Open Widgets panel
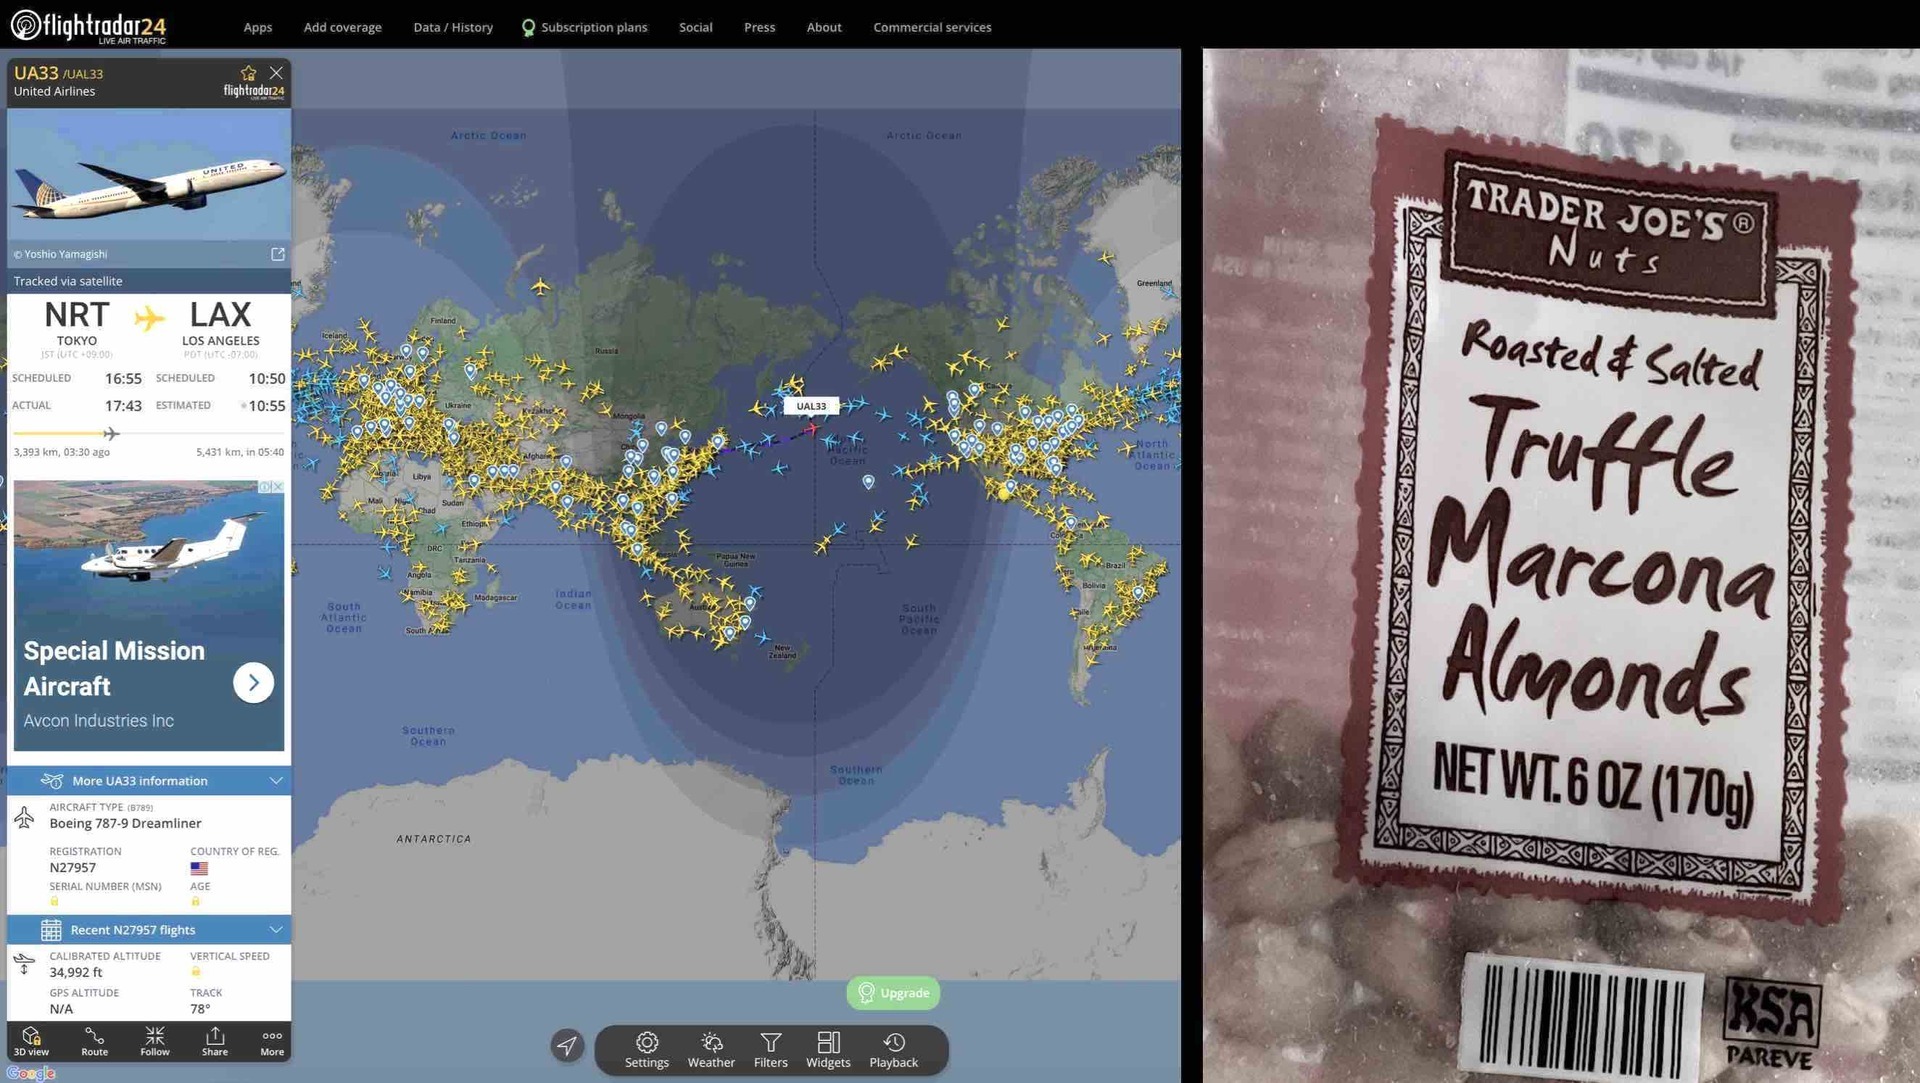Image resolution: width=1920 pixels, height=1083 pixels. coord(828,1050)
